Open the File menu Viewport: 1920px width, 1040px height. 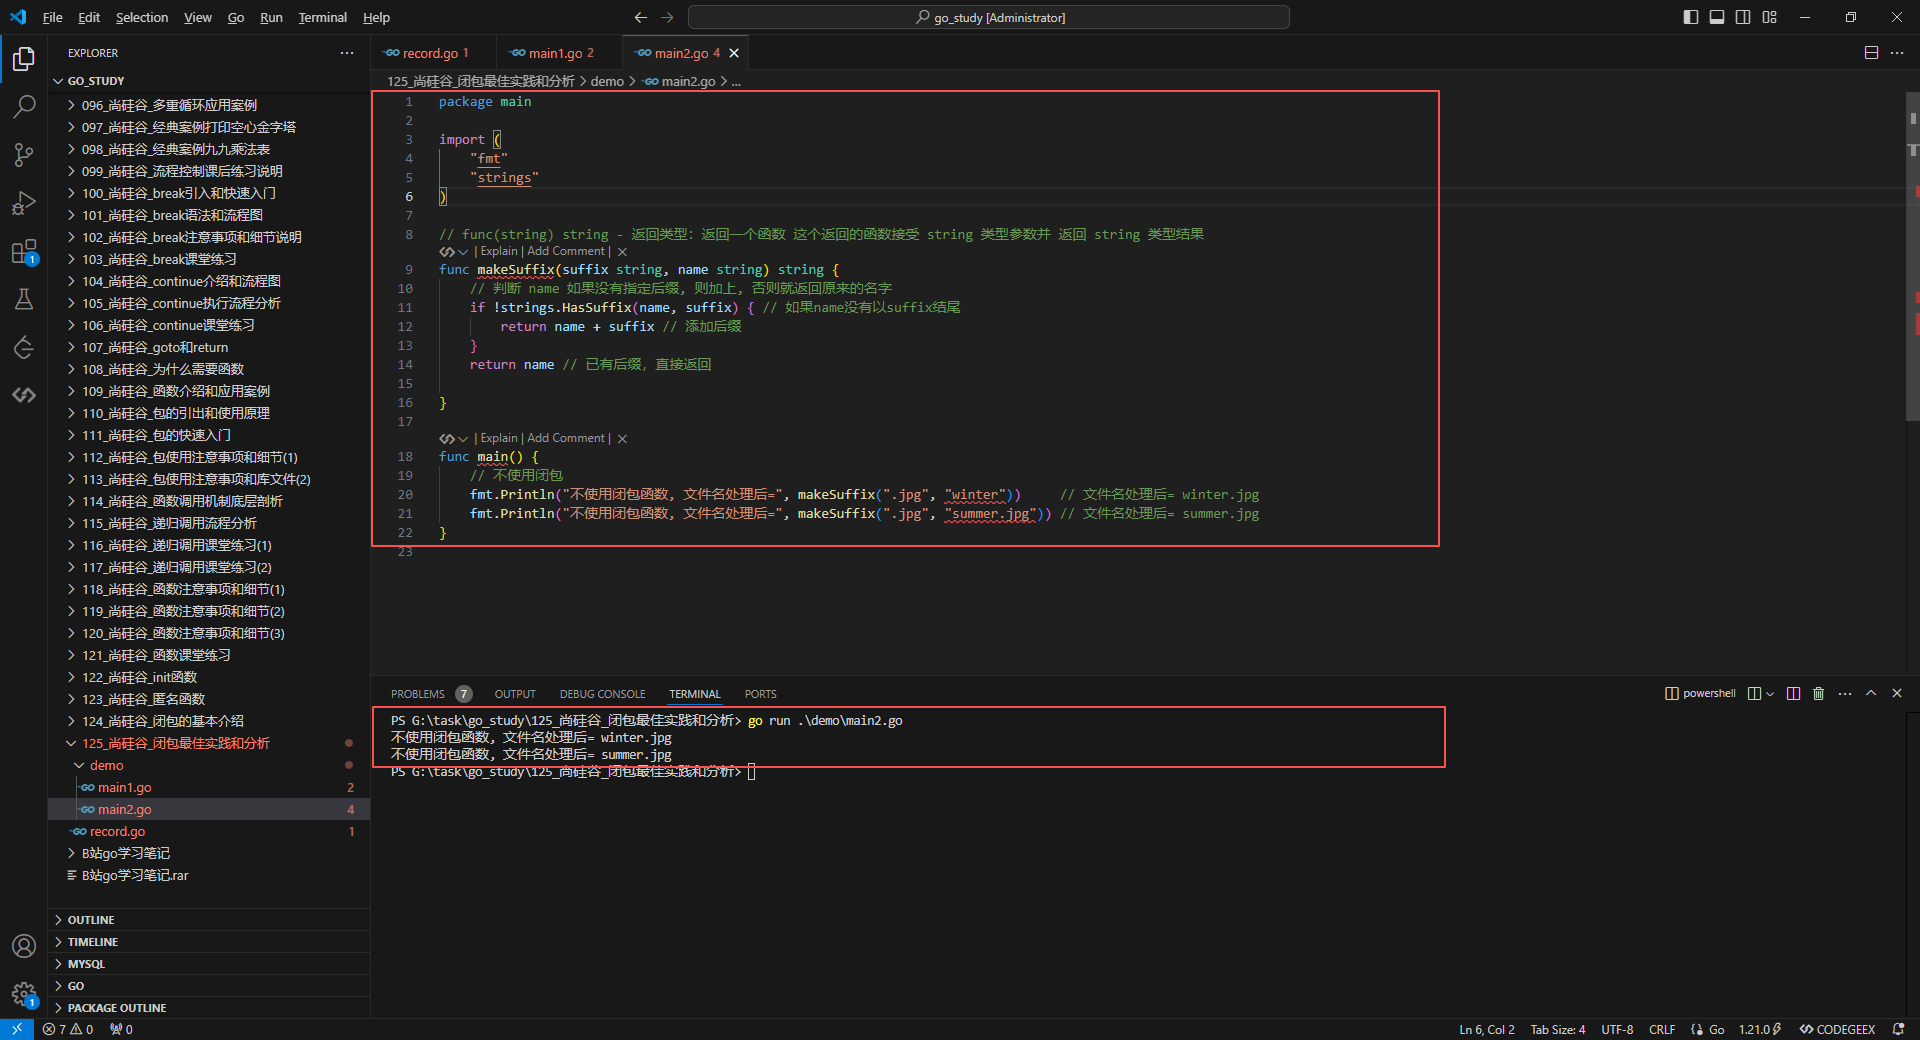(x=53, y=17)
